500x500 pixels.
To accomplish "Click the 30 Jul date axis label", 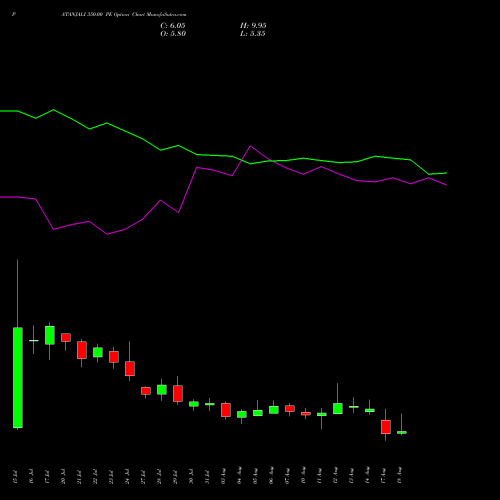I will coord(192,476).
